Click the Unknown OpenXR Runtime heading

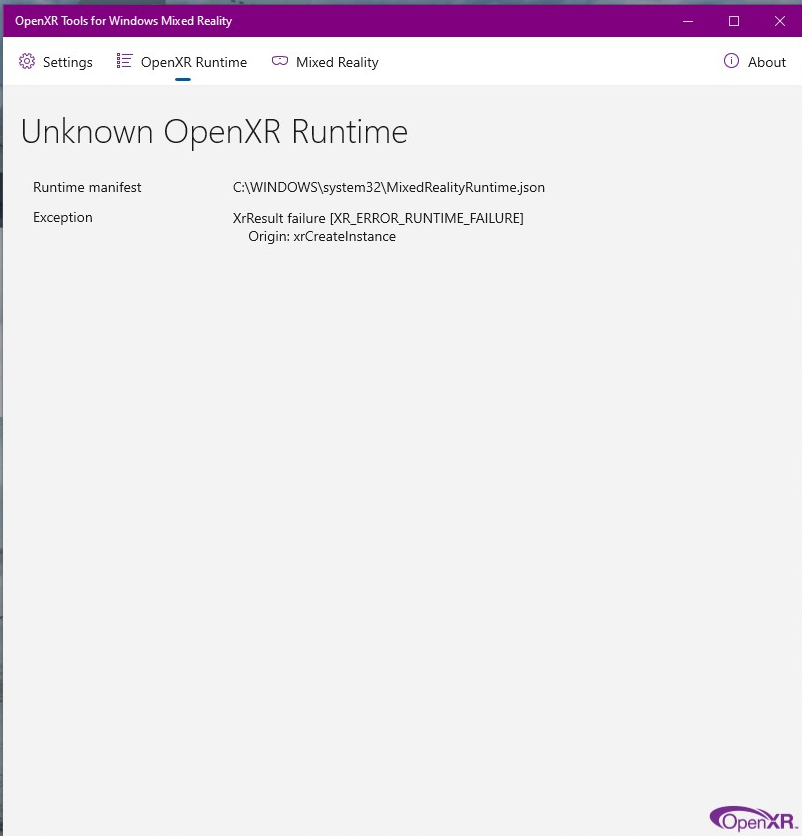[214, 131]
